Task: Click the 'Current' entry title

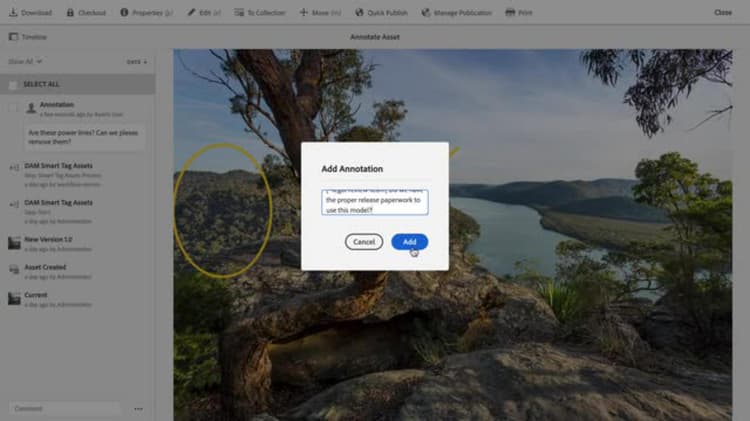Action: pyautogui.click(x=36, y=295)
